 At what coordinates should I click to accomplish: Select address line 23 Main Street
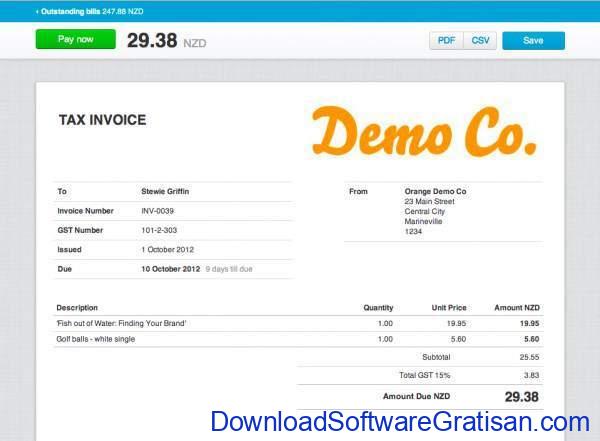pyautogui.click(x=429, y=201)
